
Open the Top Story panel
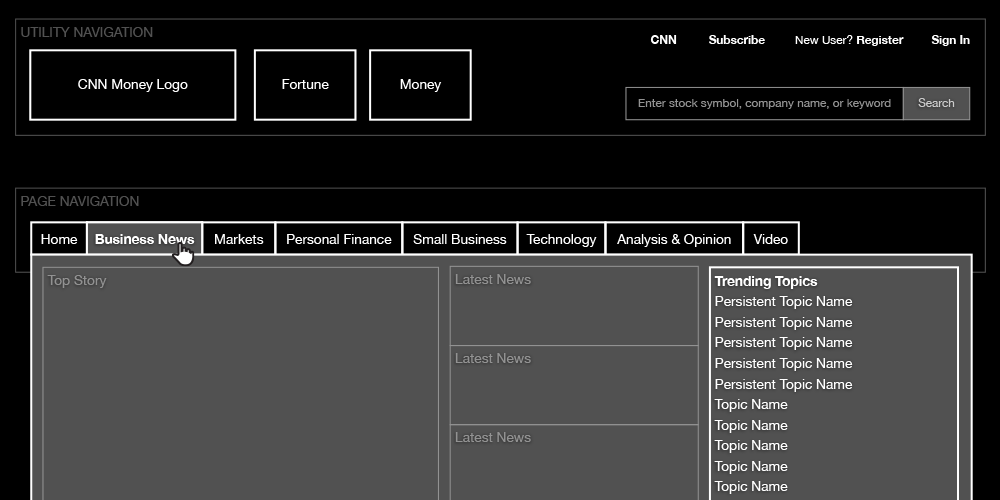click(x=240, y=380)
